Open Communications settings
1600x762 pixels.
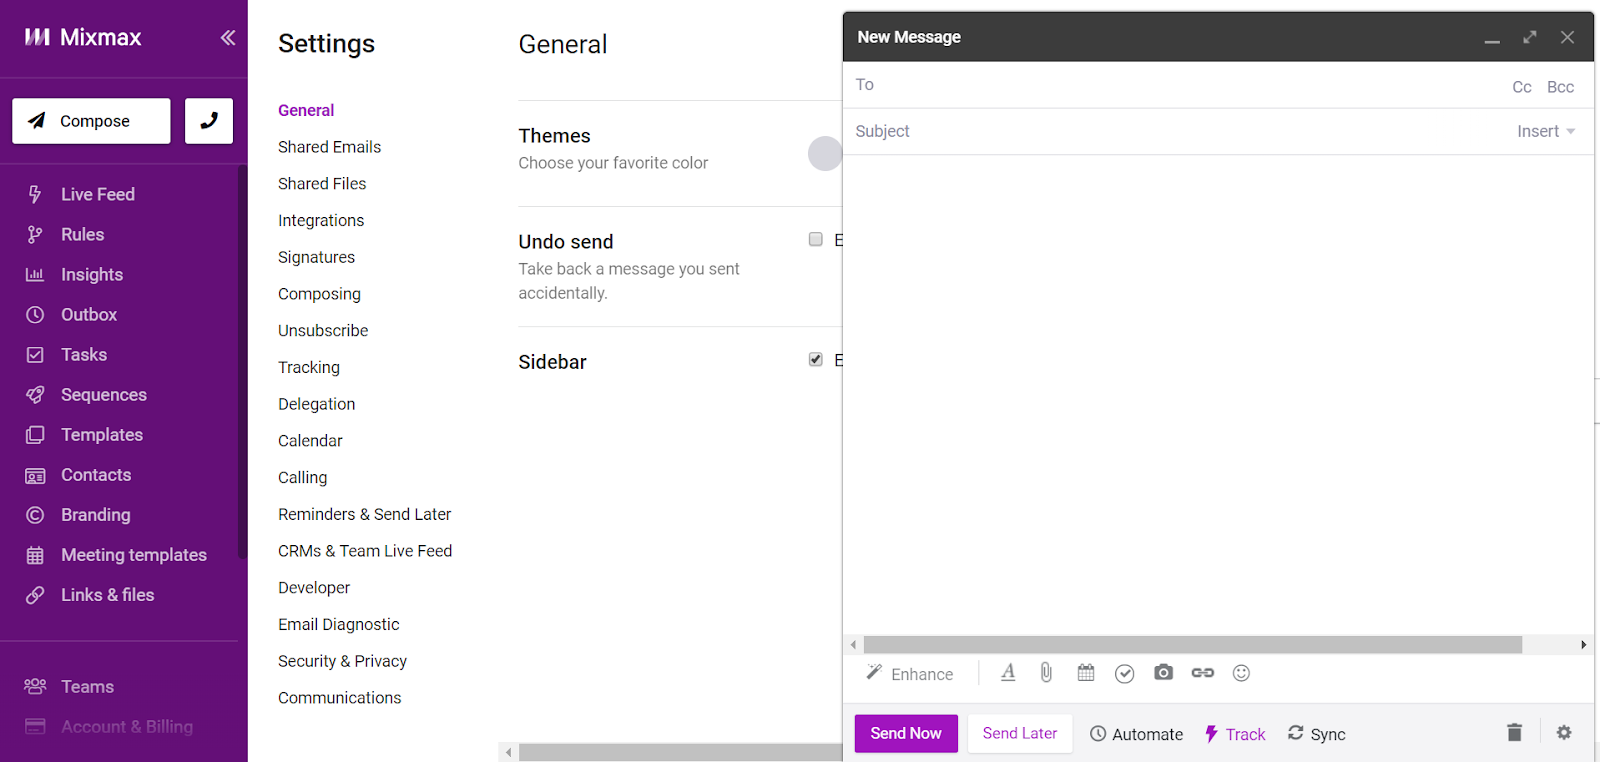339,698
